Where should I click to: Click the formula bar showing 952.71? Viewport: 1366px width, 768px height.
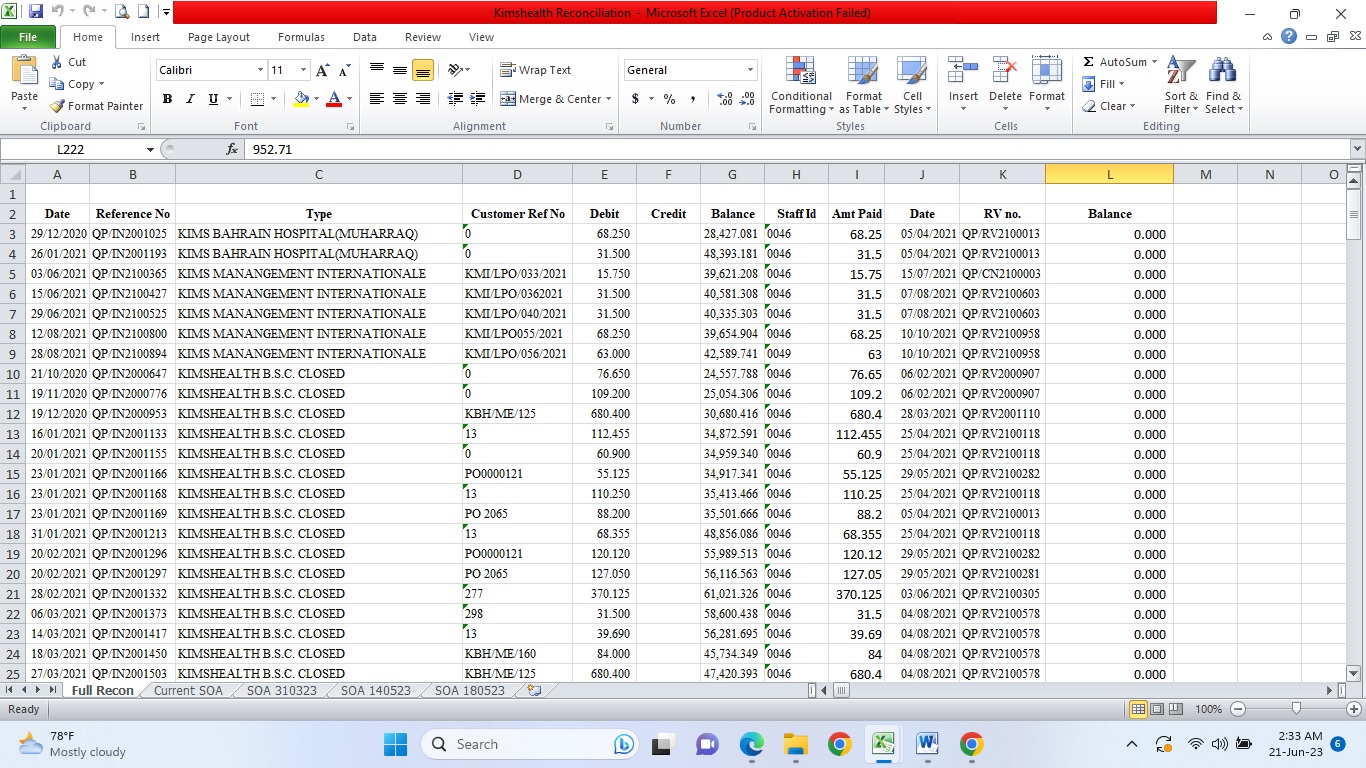pos(798,149)
